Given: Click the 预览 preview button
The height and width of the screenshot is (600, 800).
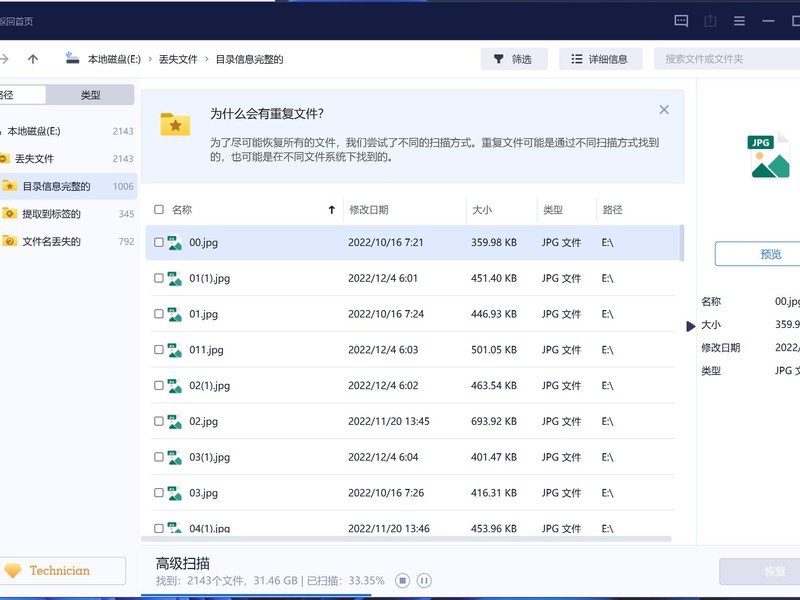Looking at the screenshot, I should (760, 254).
